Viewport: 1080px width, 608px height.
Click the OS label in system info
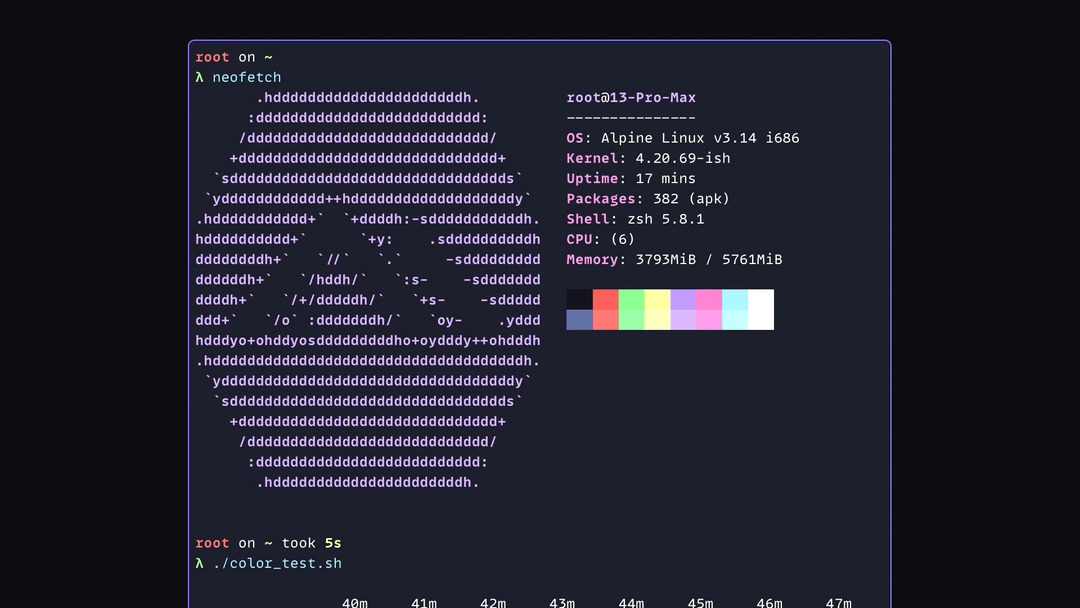click(x=575, y=138)
